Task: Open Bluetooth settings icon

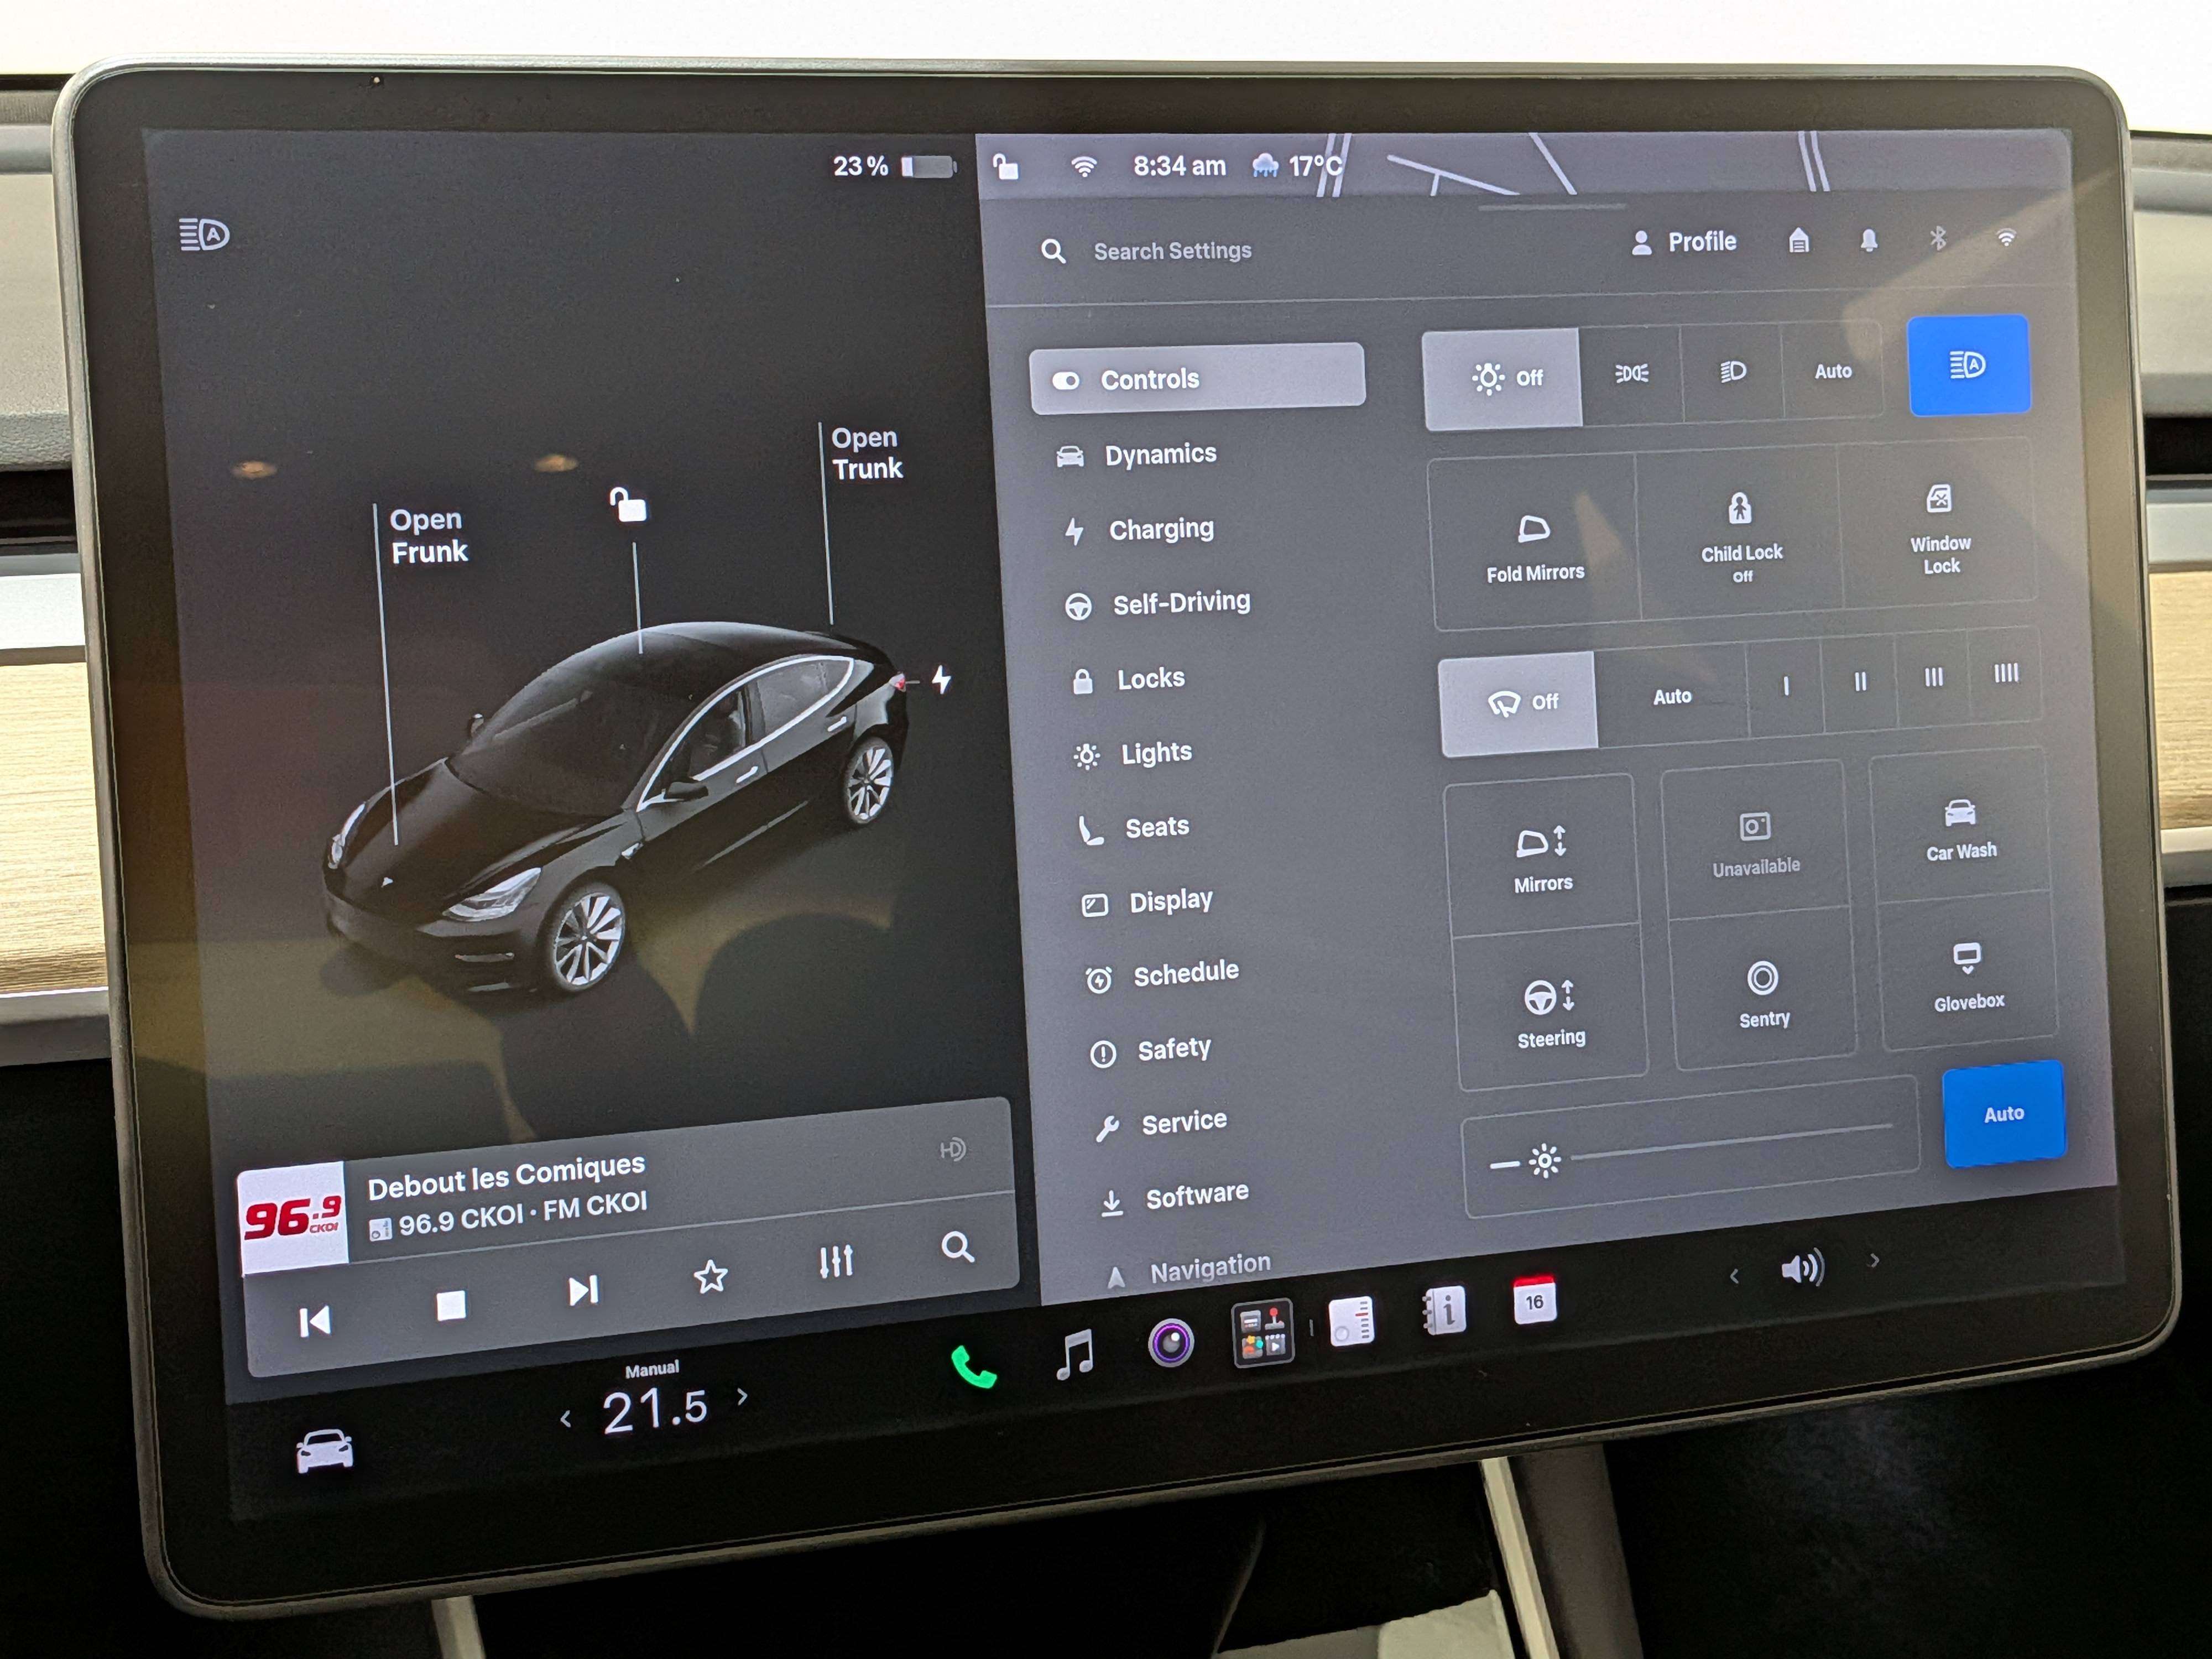Action: (x=1937, y=238)
